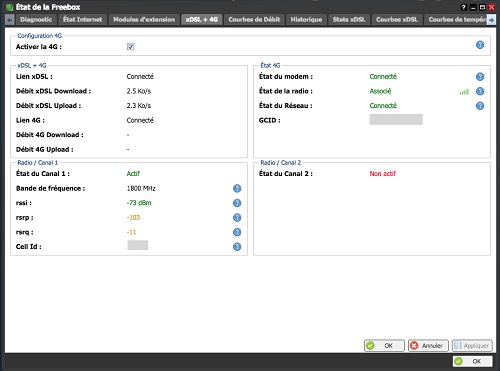
Task: Confirm with the OK button beside Annuler
Action: coord(384,346)
